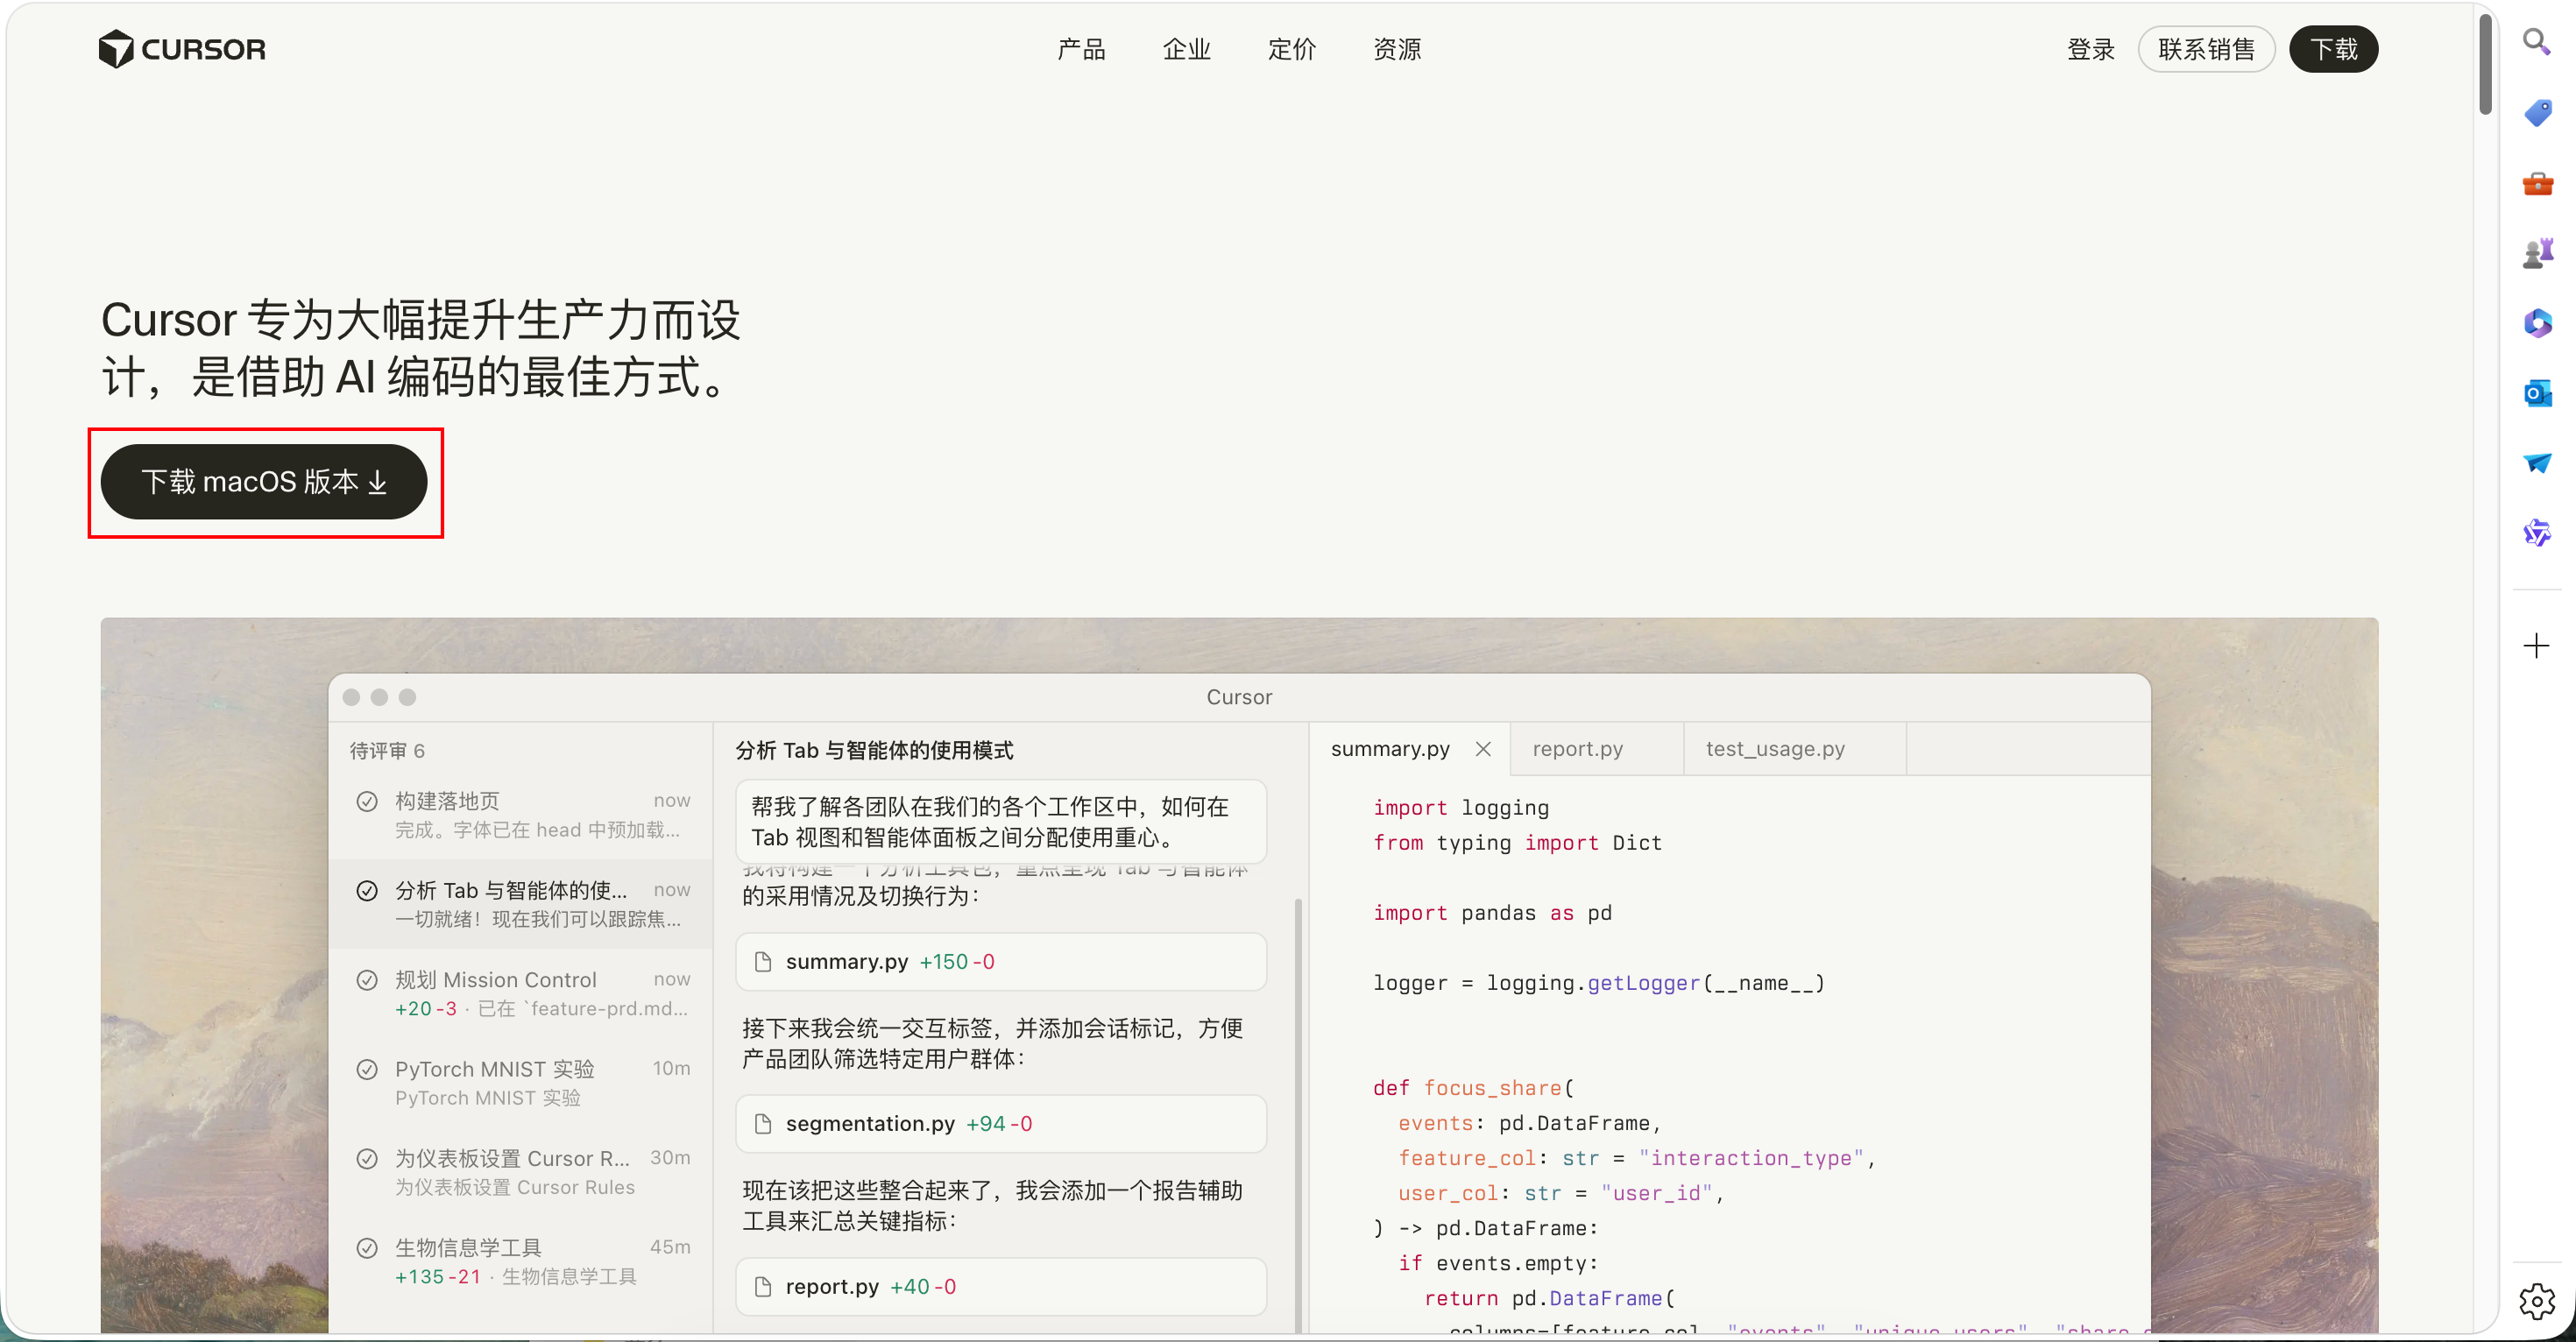Open the Outlook icon in the sidebar
The image size is (2576, 1342).
pos(2537,393)
